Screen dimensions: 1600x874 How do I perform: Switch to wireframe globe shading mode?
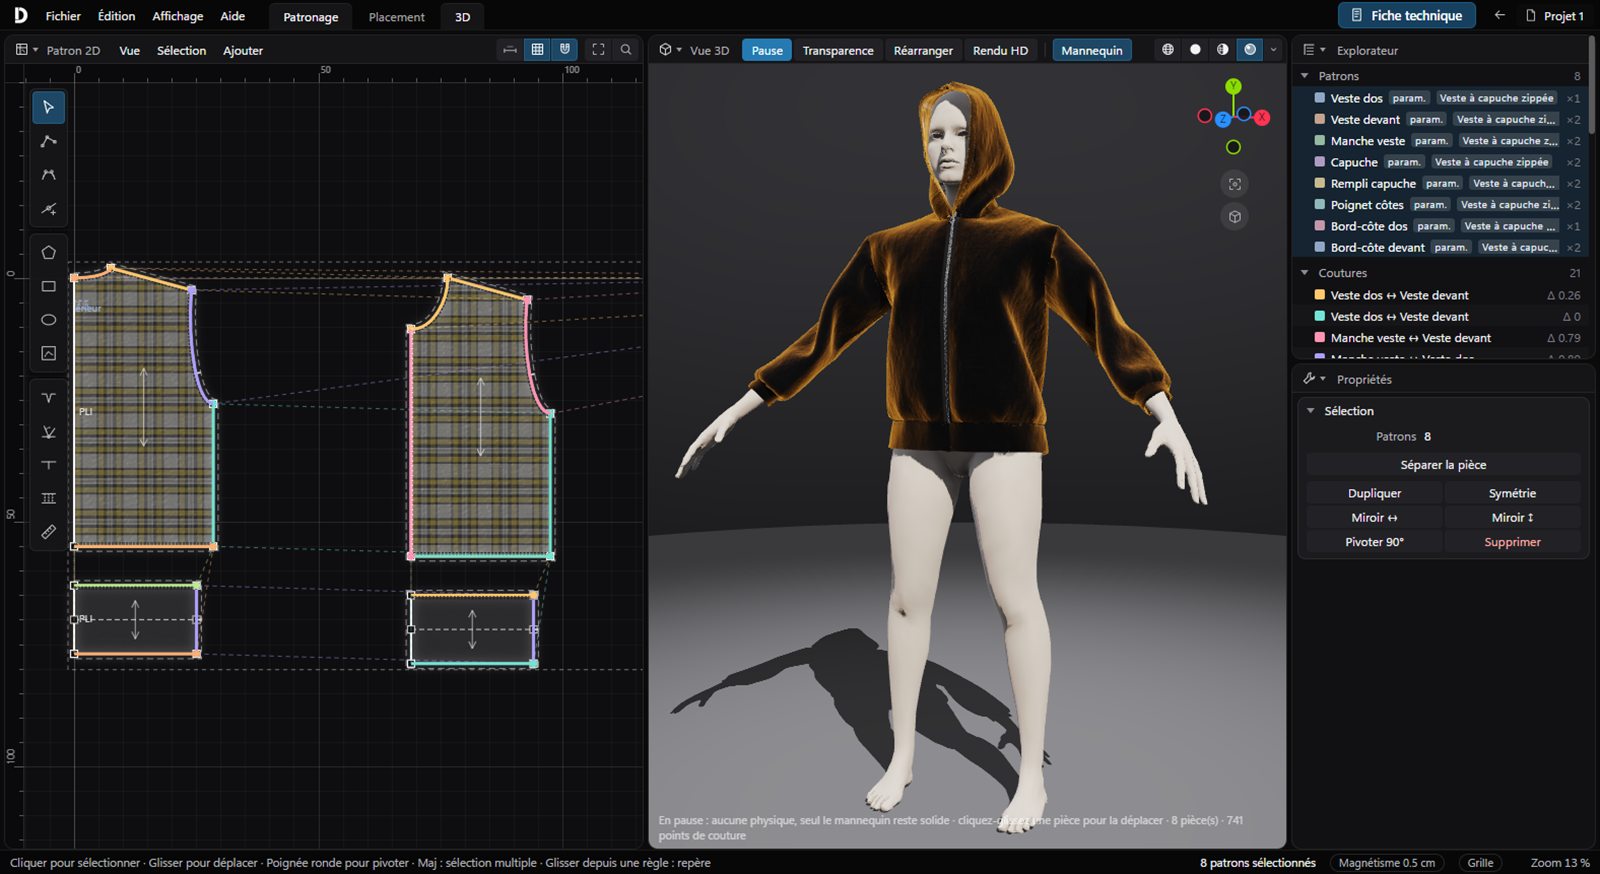[x=1168, y=49]
